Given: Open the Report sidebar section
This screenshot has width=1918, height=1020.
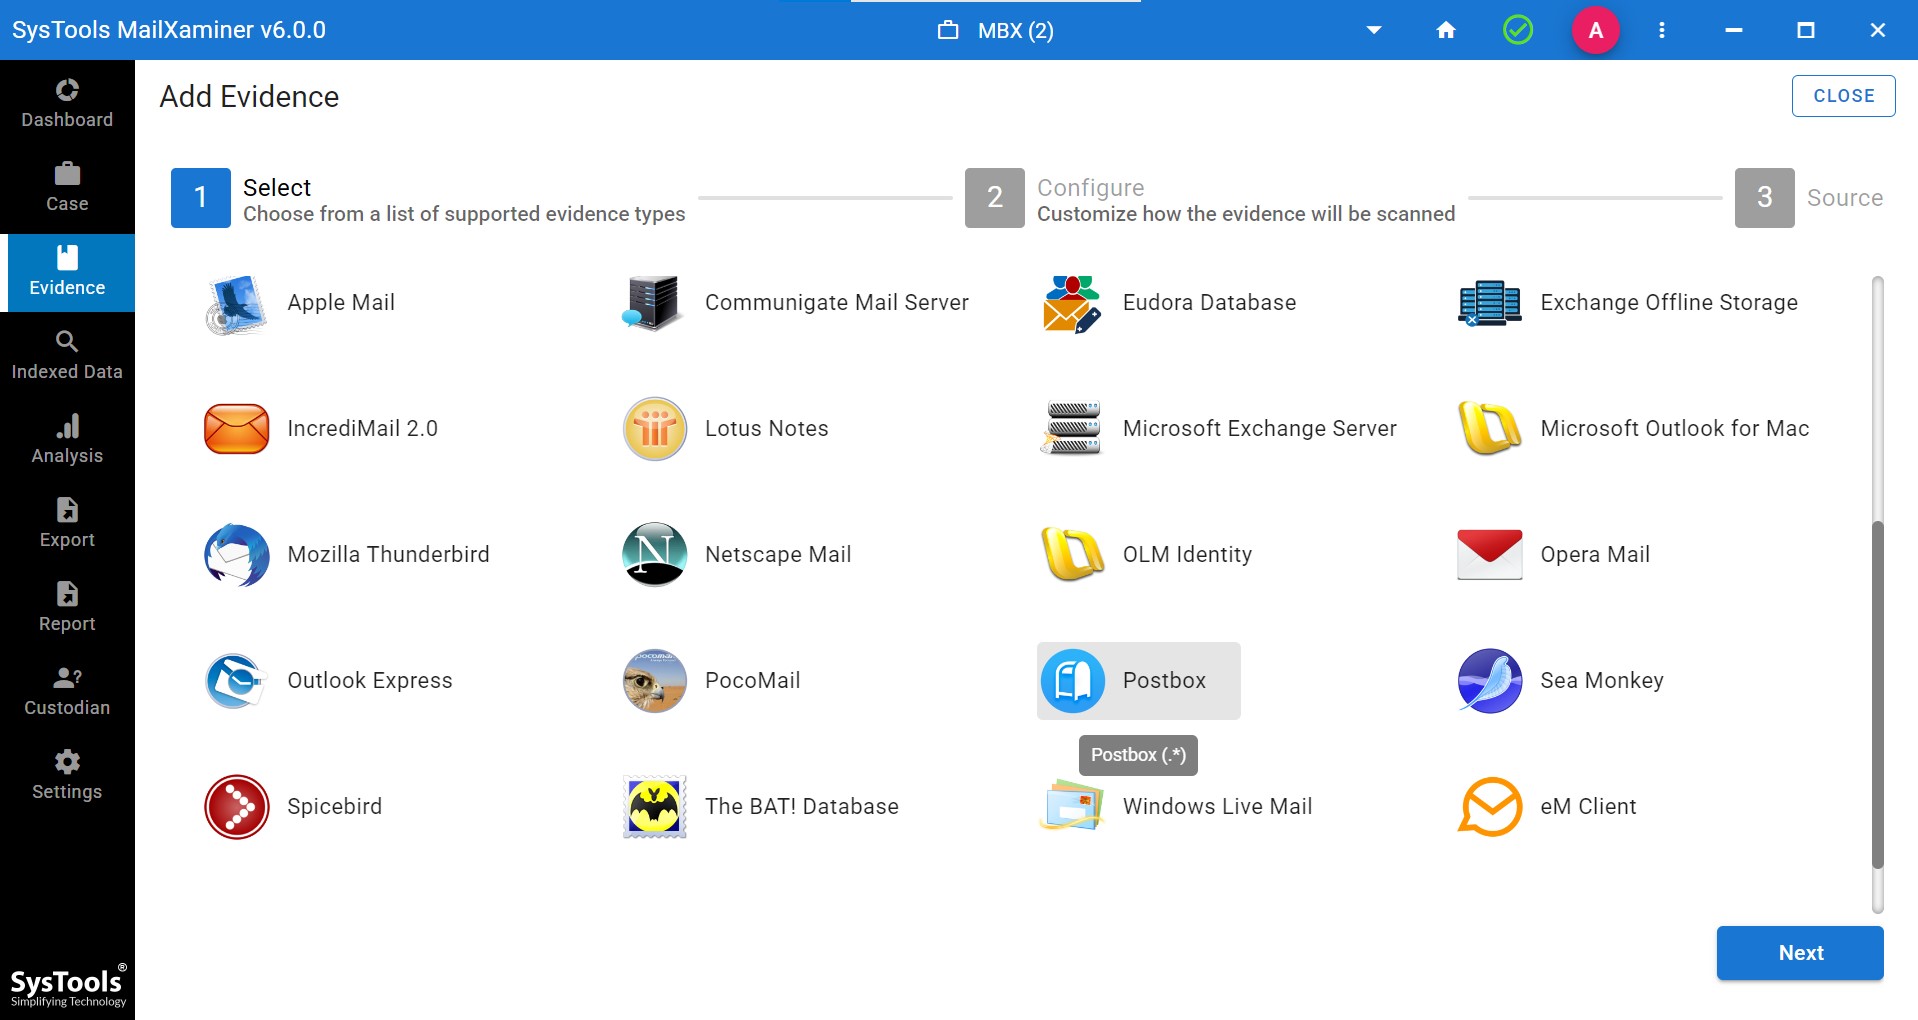Looking at the screenshot, I should coord(67,608).
